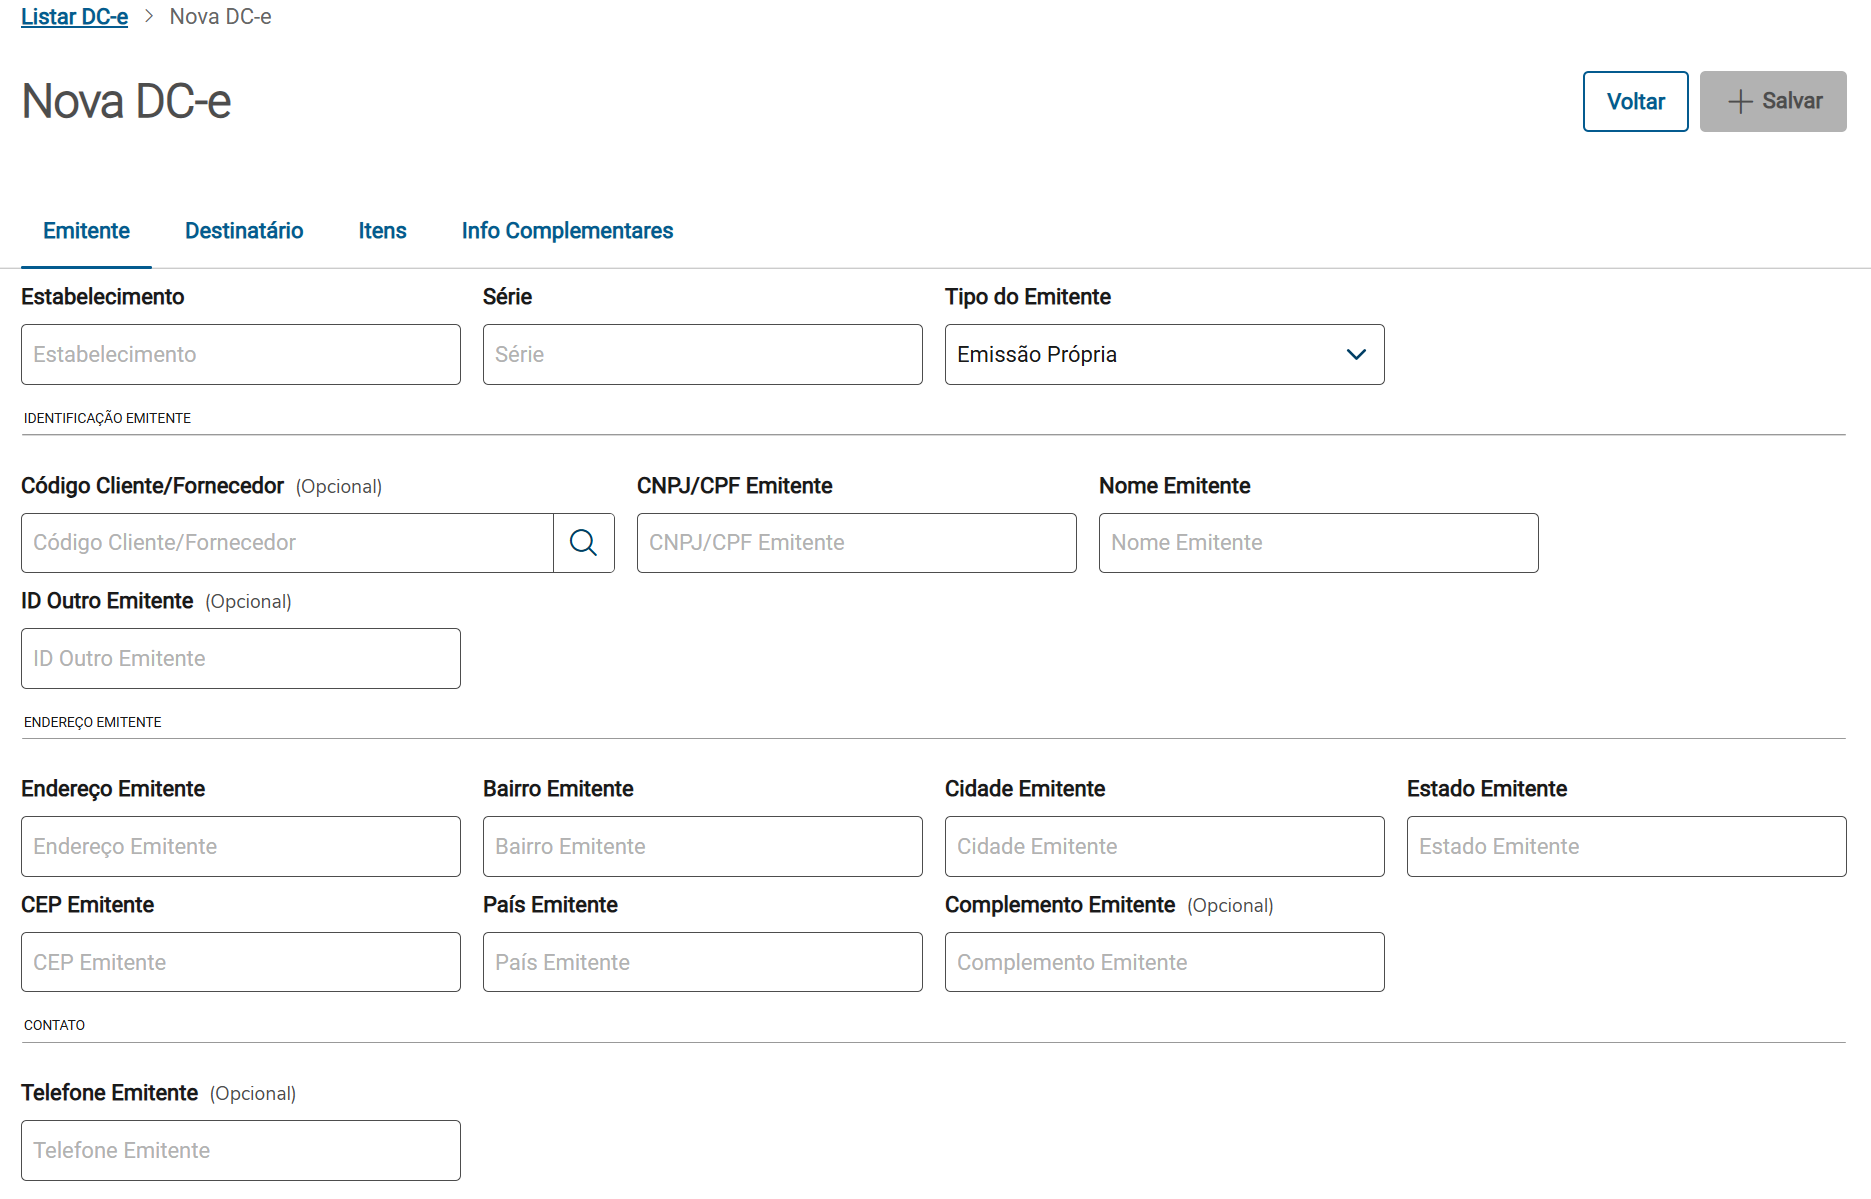Open the Itens tab
This screenshot has width=1871, height=1199.
(382, 231)
